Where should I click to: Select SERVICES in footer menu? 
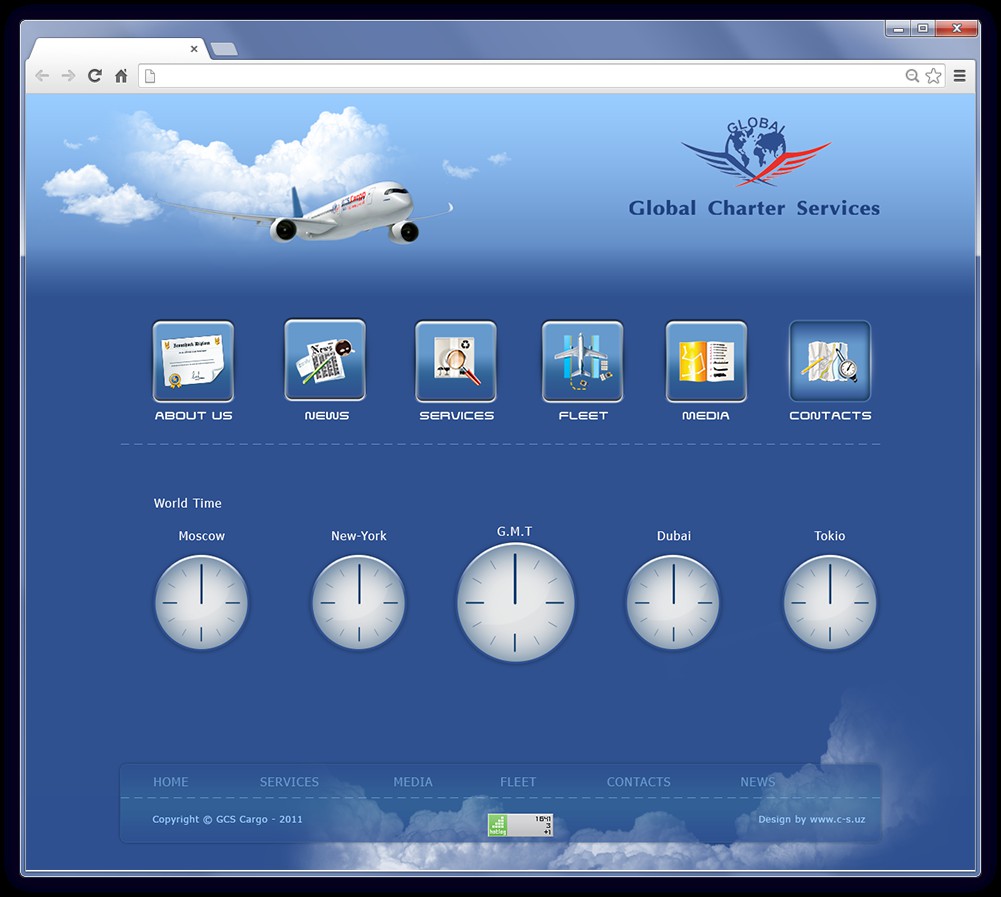(289, 782)
